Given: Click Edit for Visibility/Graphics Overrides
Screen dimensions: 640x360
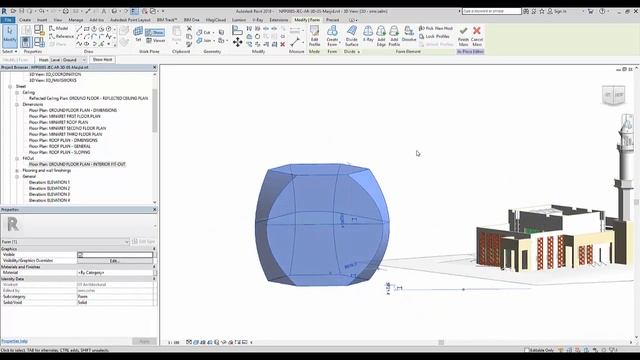Looking at the screenshot, I should [114, 260].
